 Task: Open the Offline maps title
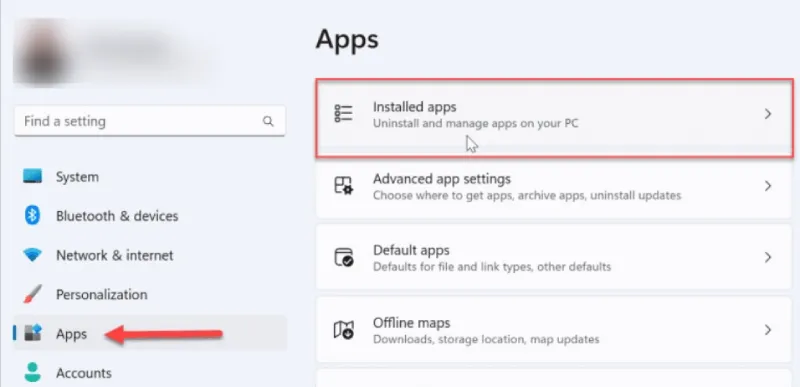click(x=411, y=323)
